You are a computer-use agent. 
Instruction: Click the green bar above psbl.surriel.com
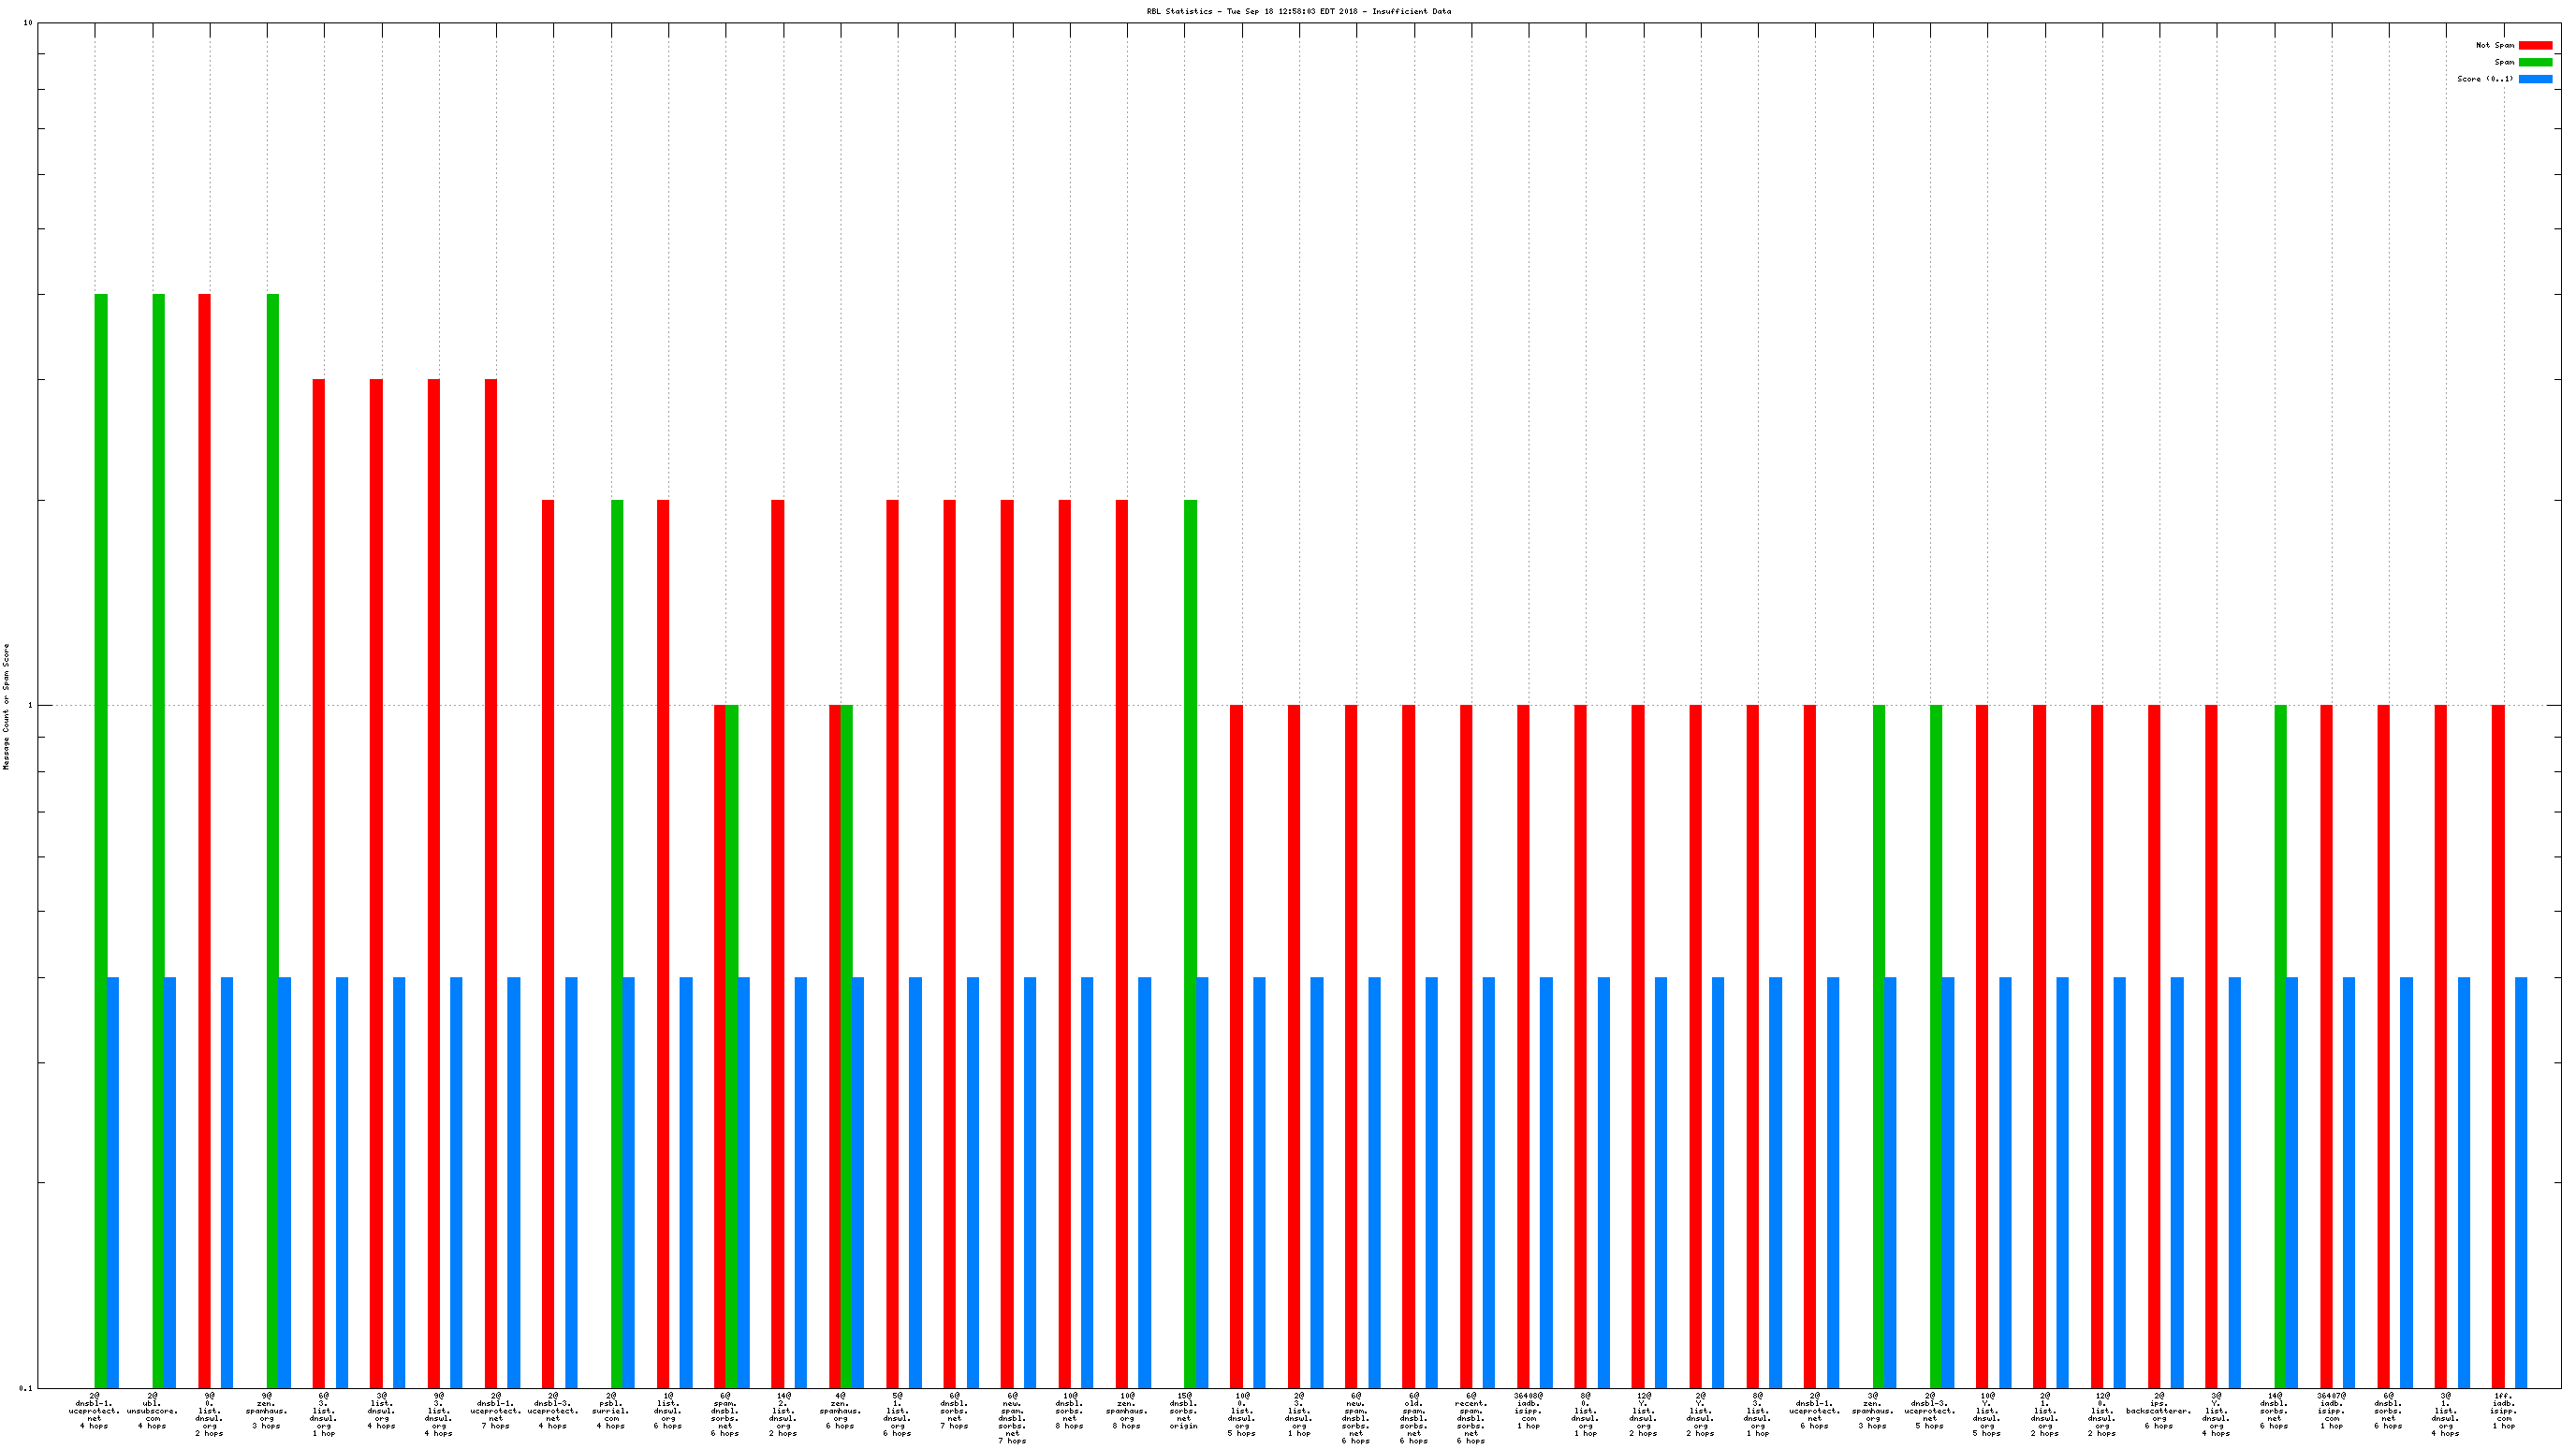pyautogui.click(x=617, y=940)
